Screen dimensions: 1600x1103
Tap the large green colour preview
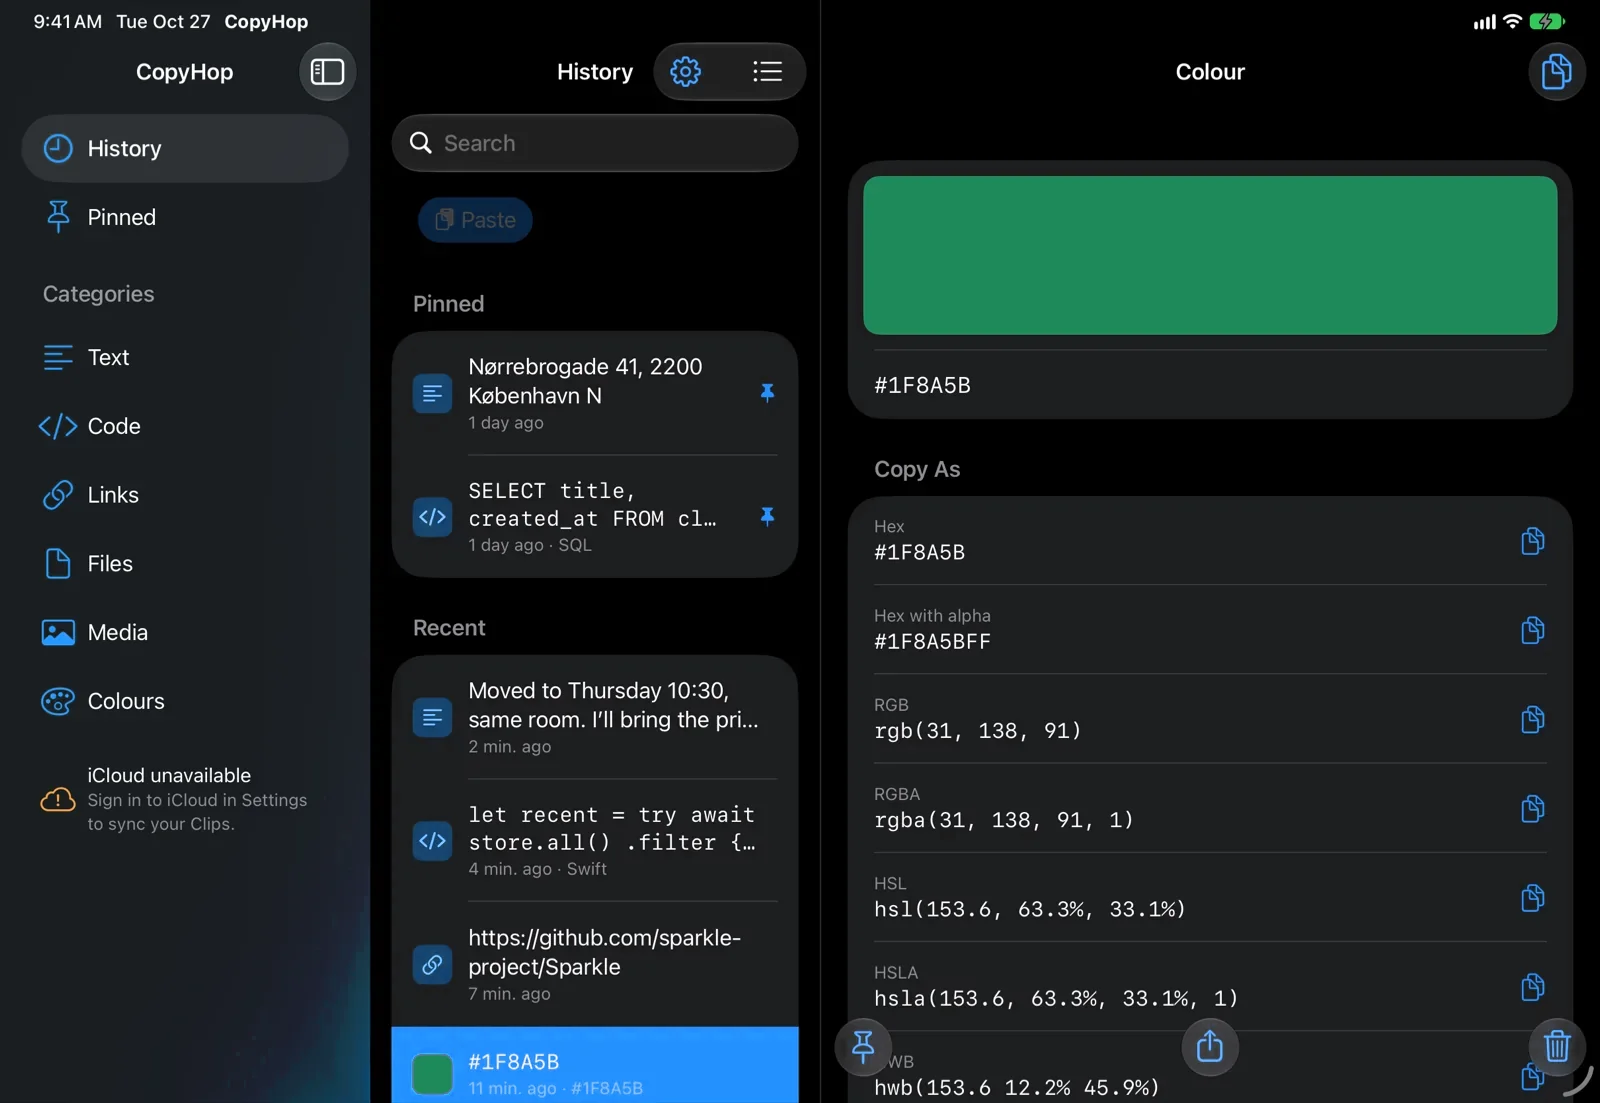1210,255
